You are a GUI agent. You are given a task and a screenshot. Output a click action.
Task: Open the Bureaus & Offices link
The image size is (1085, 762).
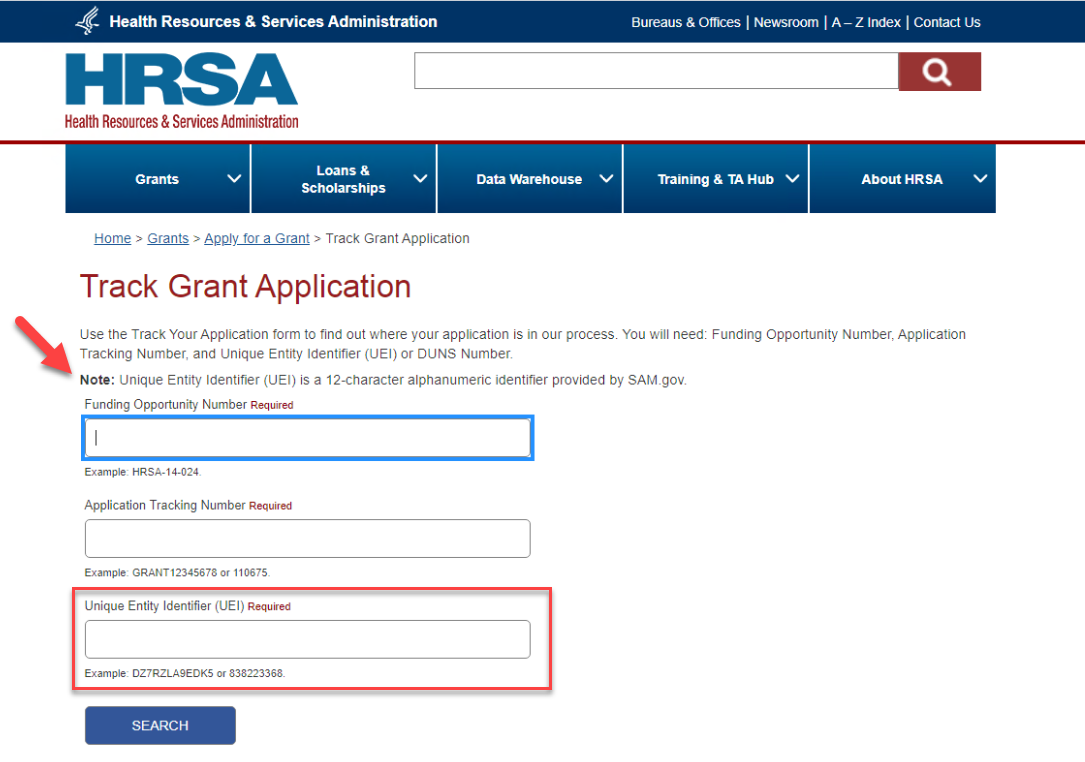(686, 22)
